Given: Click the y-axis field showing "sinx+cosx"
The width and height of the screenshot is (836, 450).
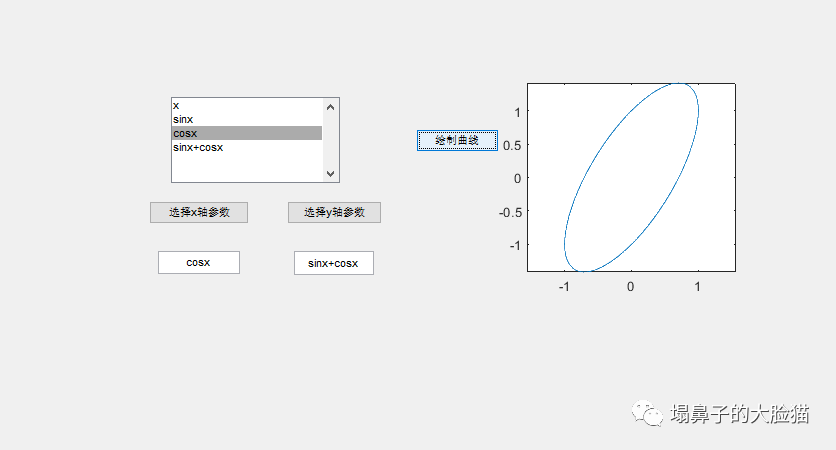Looking at the screenshot, I should 333,263.
